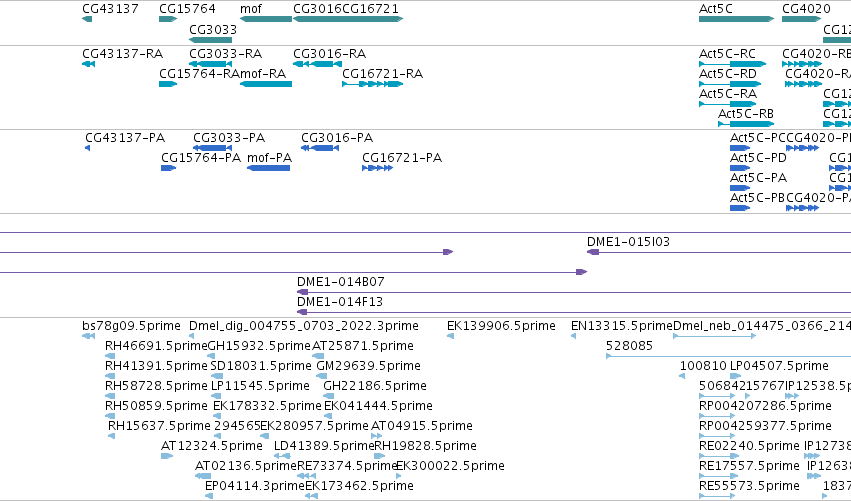This screenshot has width=851, height=501.
Task: Select transcript Act5C-RD
Action: tap(730, 85)
